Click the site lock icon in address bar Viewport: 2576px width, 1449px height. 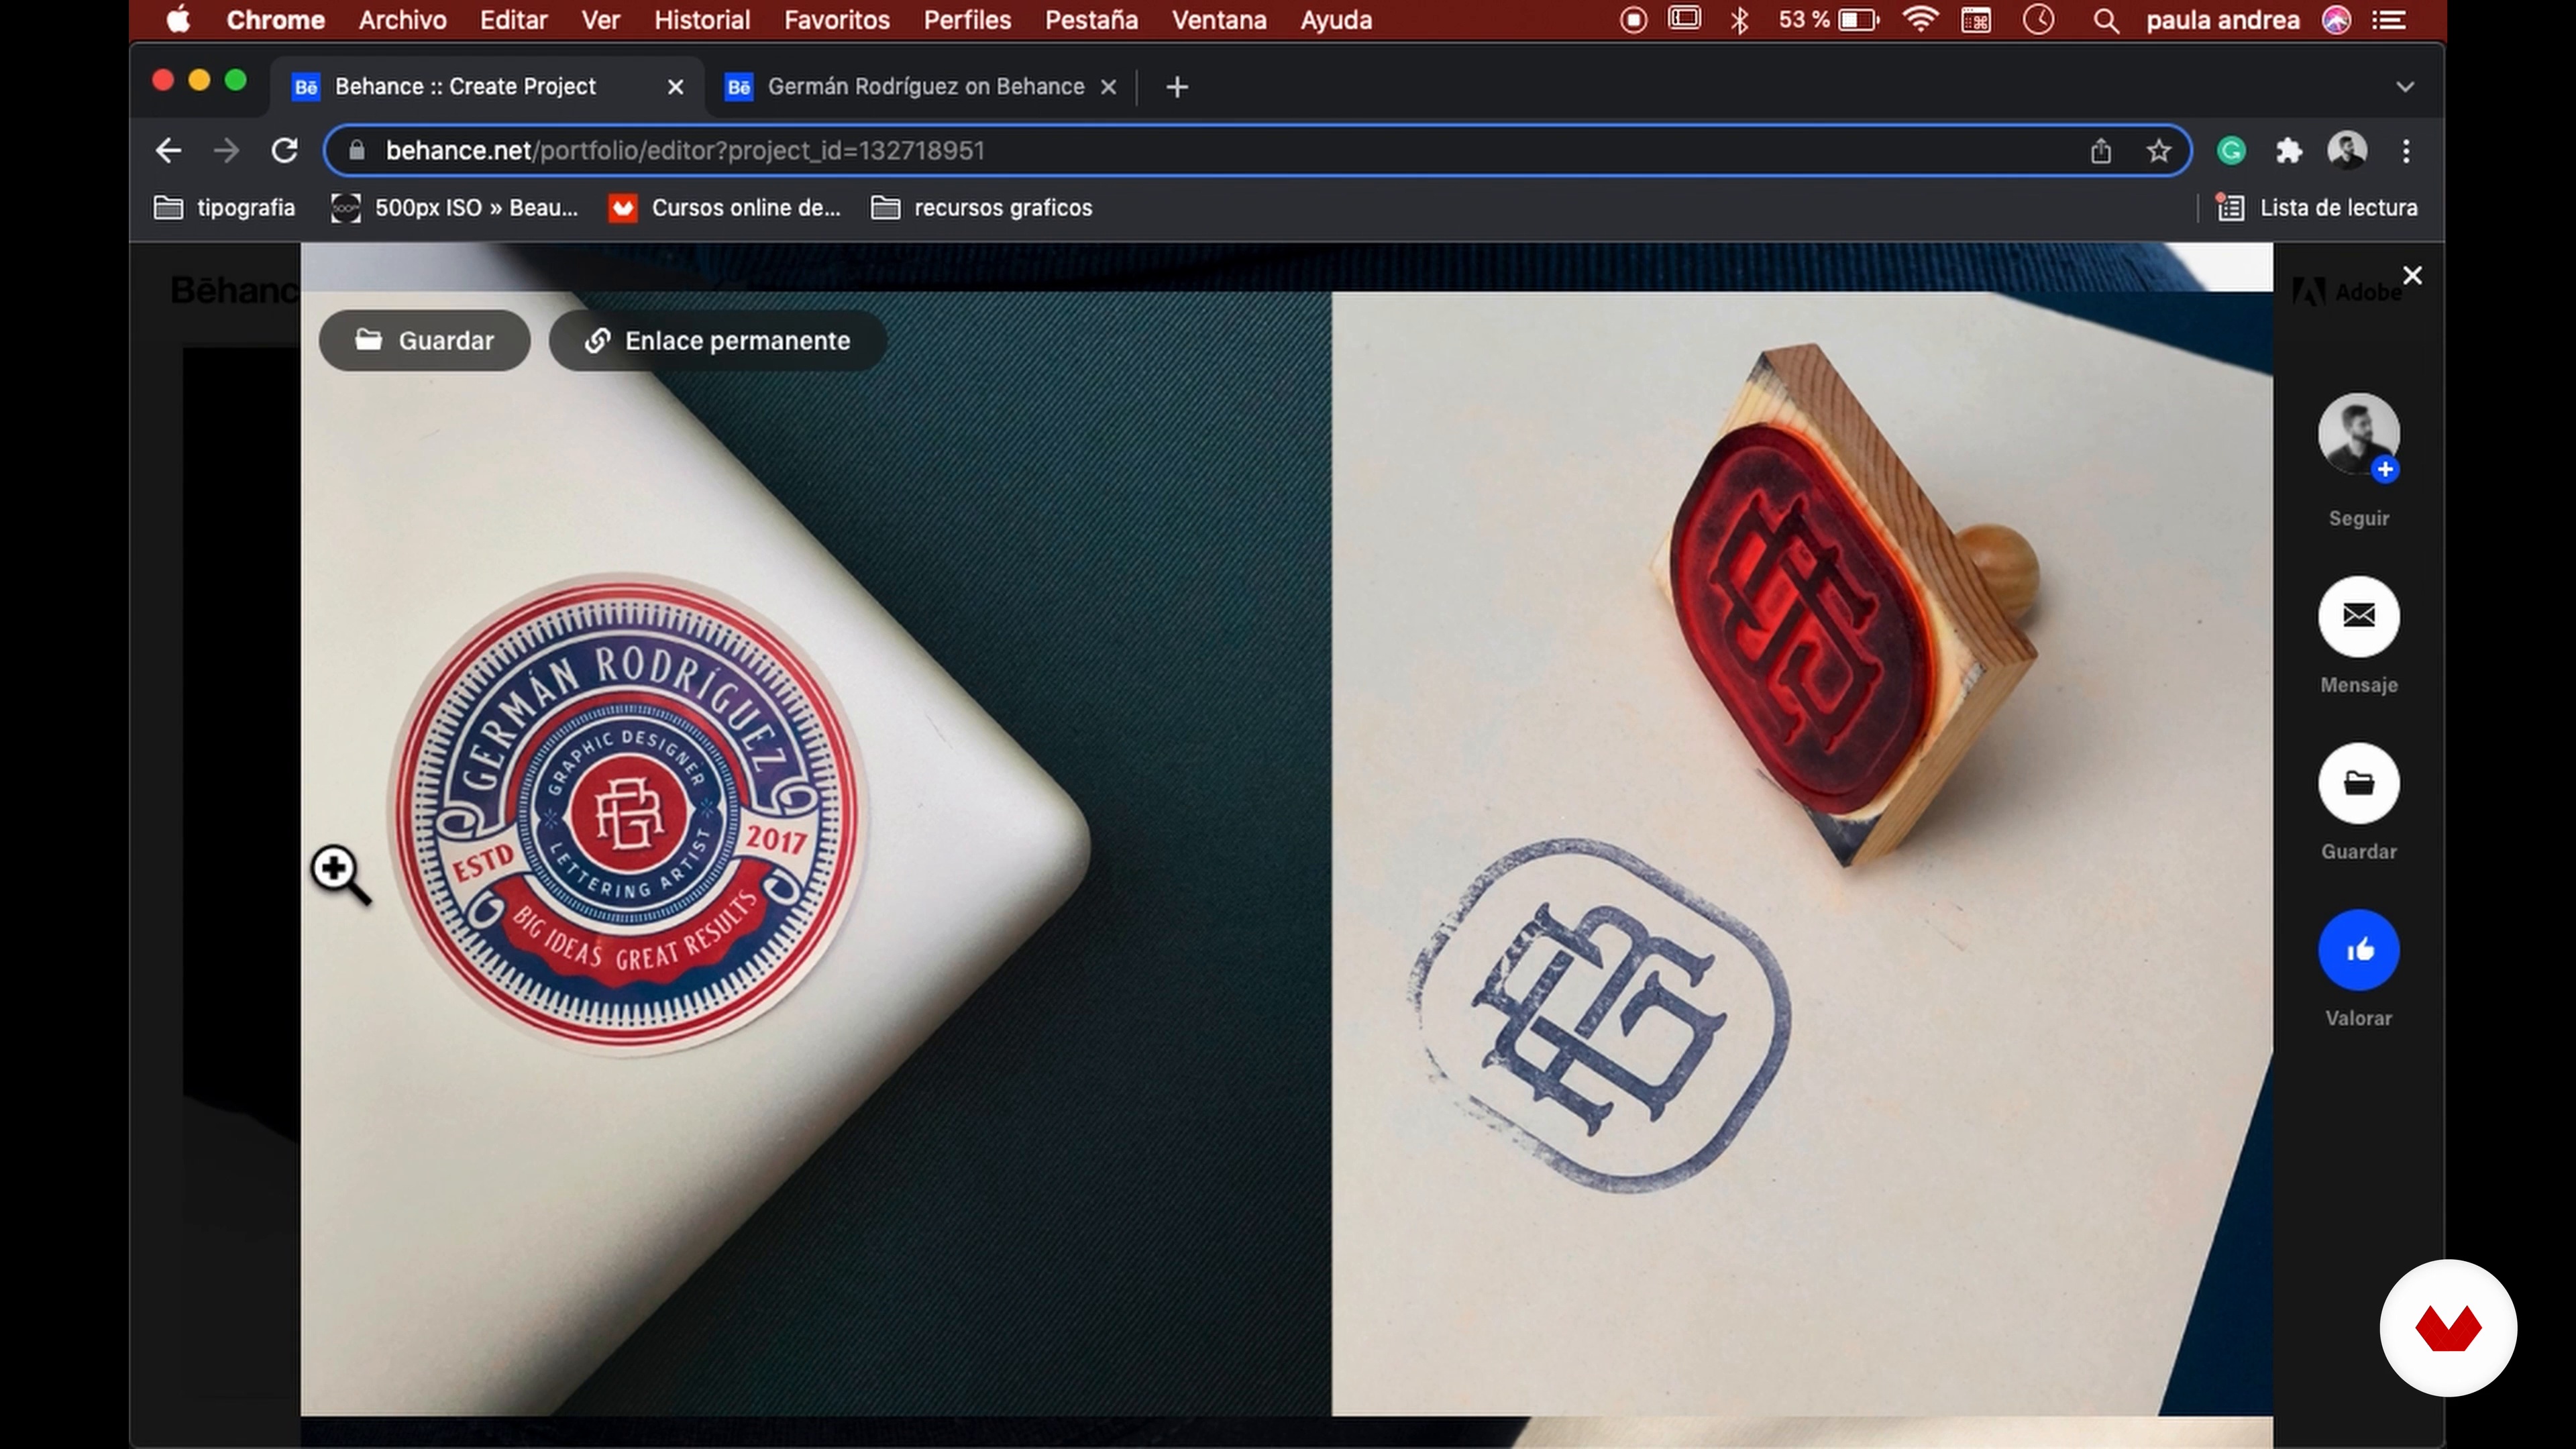coord(356,150)
